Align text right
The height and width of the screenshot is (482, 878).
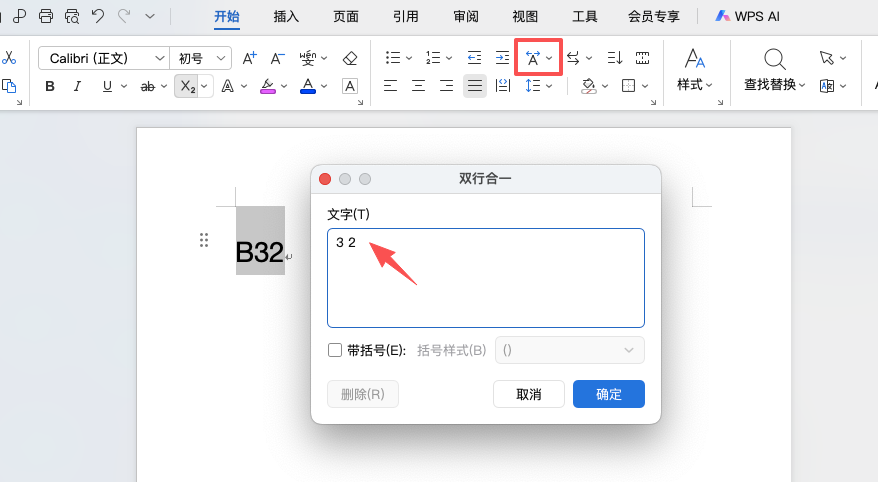click(446, 86)
